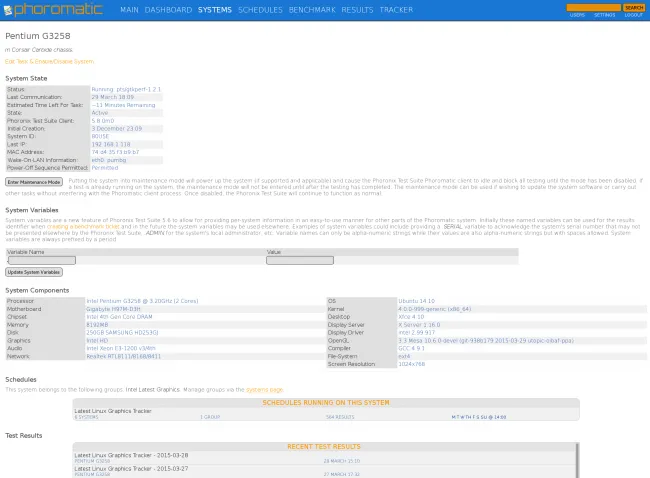Screen dimensions: 650x478
Task: Open the BENCHMARK navigation item
Action: click(x=312, y=10)
